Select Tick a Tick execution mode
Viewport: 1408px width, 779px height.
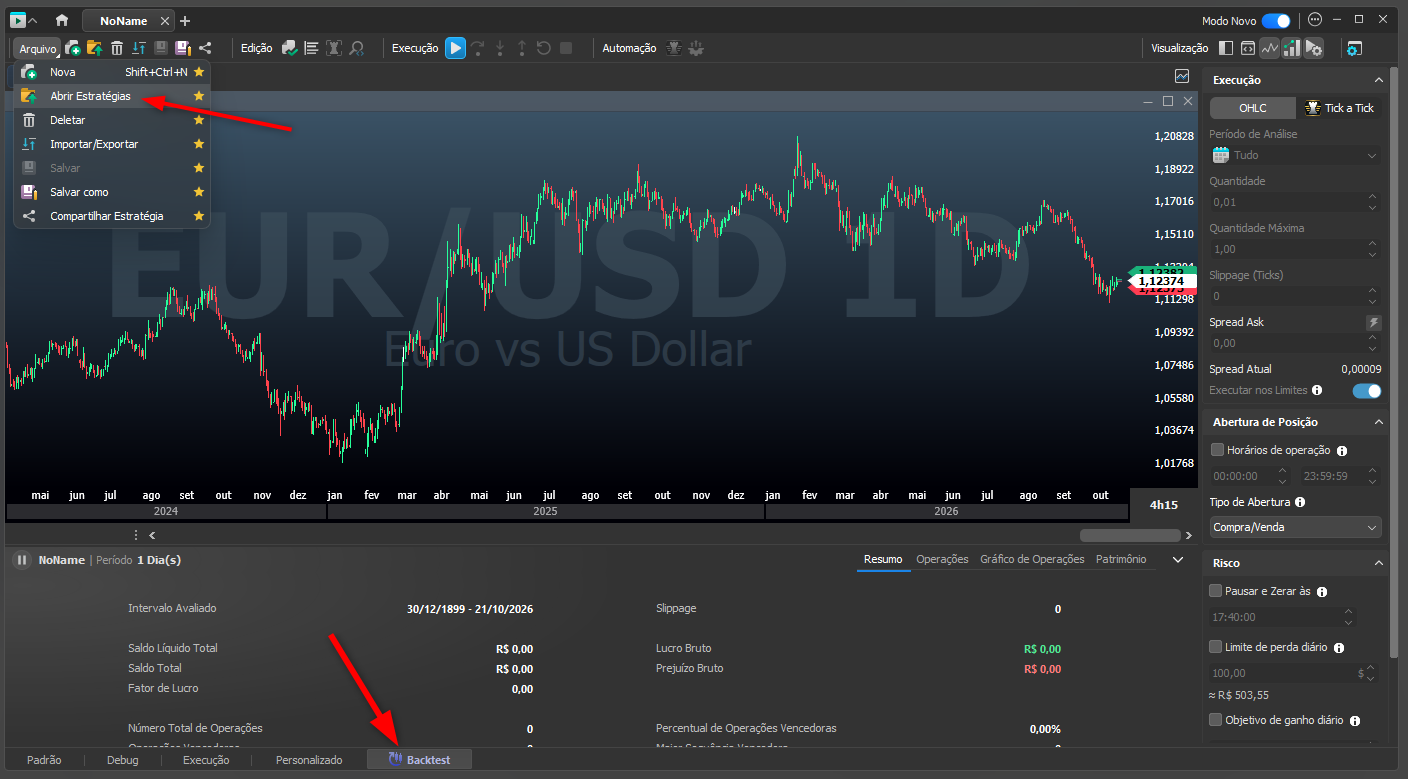[x=1339, y=108]
